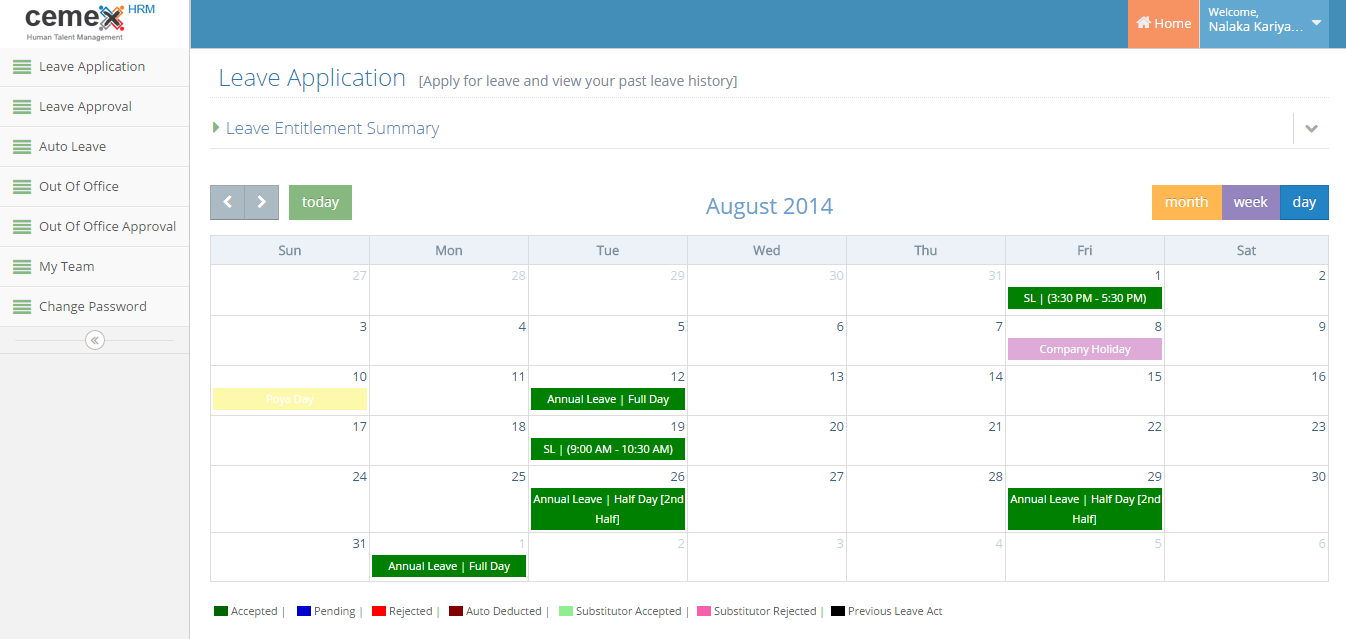Image resolution: width=1346 pixels, height=639 pixels.
Task: Select August 28 date cell
Action: (926, 498)
